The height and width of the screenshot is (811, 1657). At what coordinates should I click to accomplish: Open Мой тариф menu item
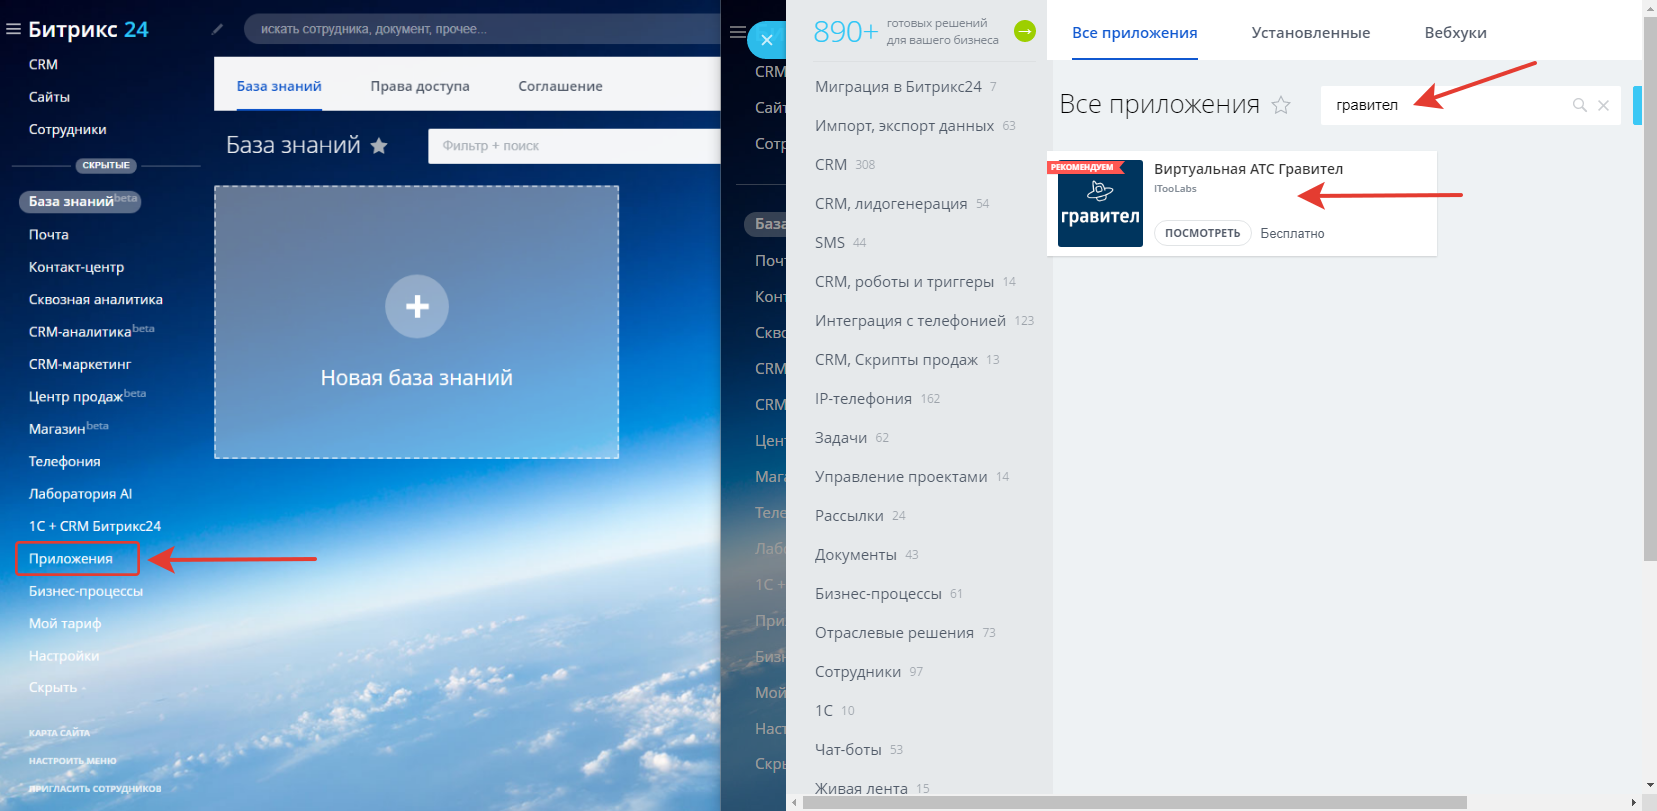point(65,623)
